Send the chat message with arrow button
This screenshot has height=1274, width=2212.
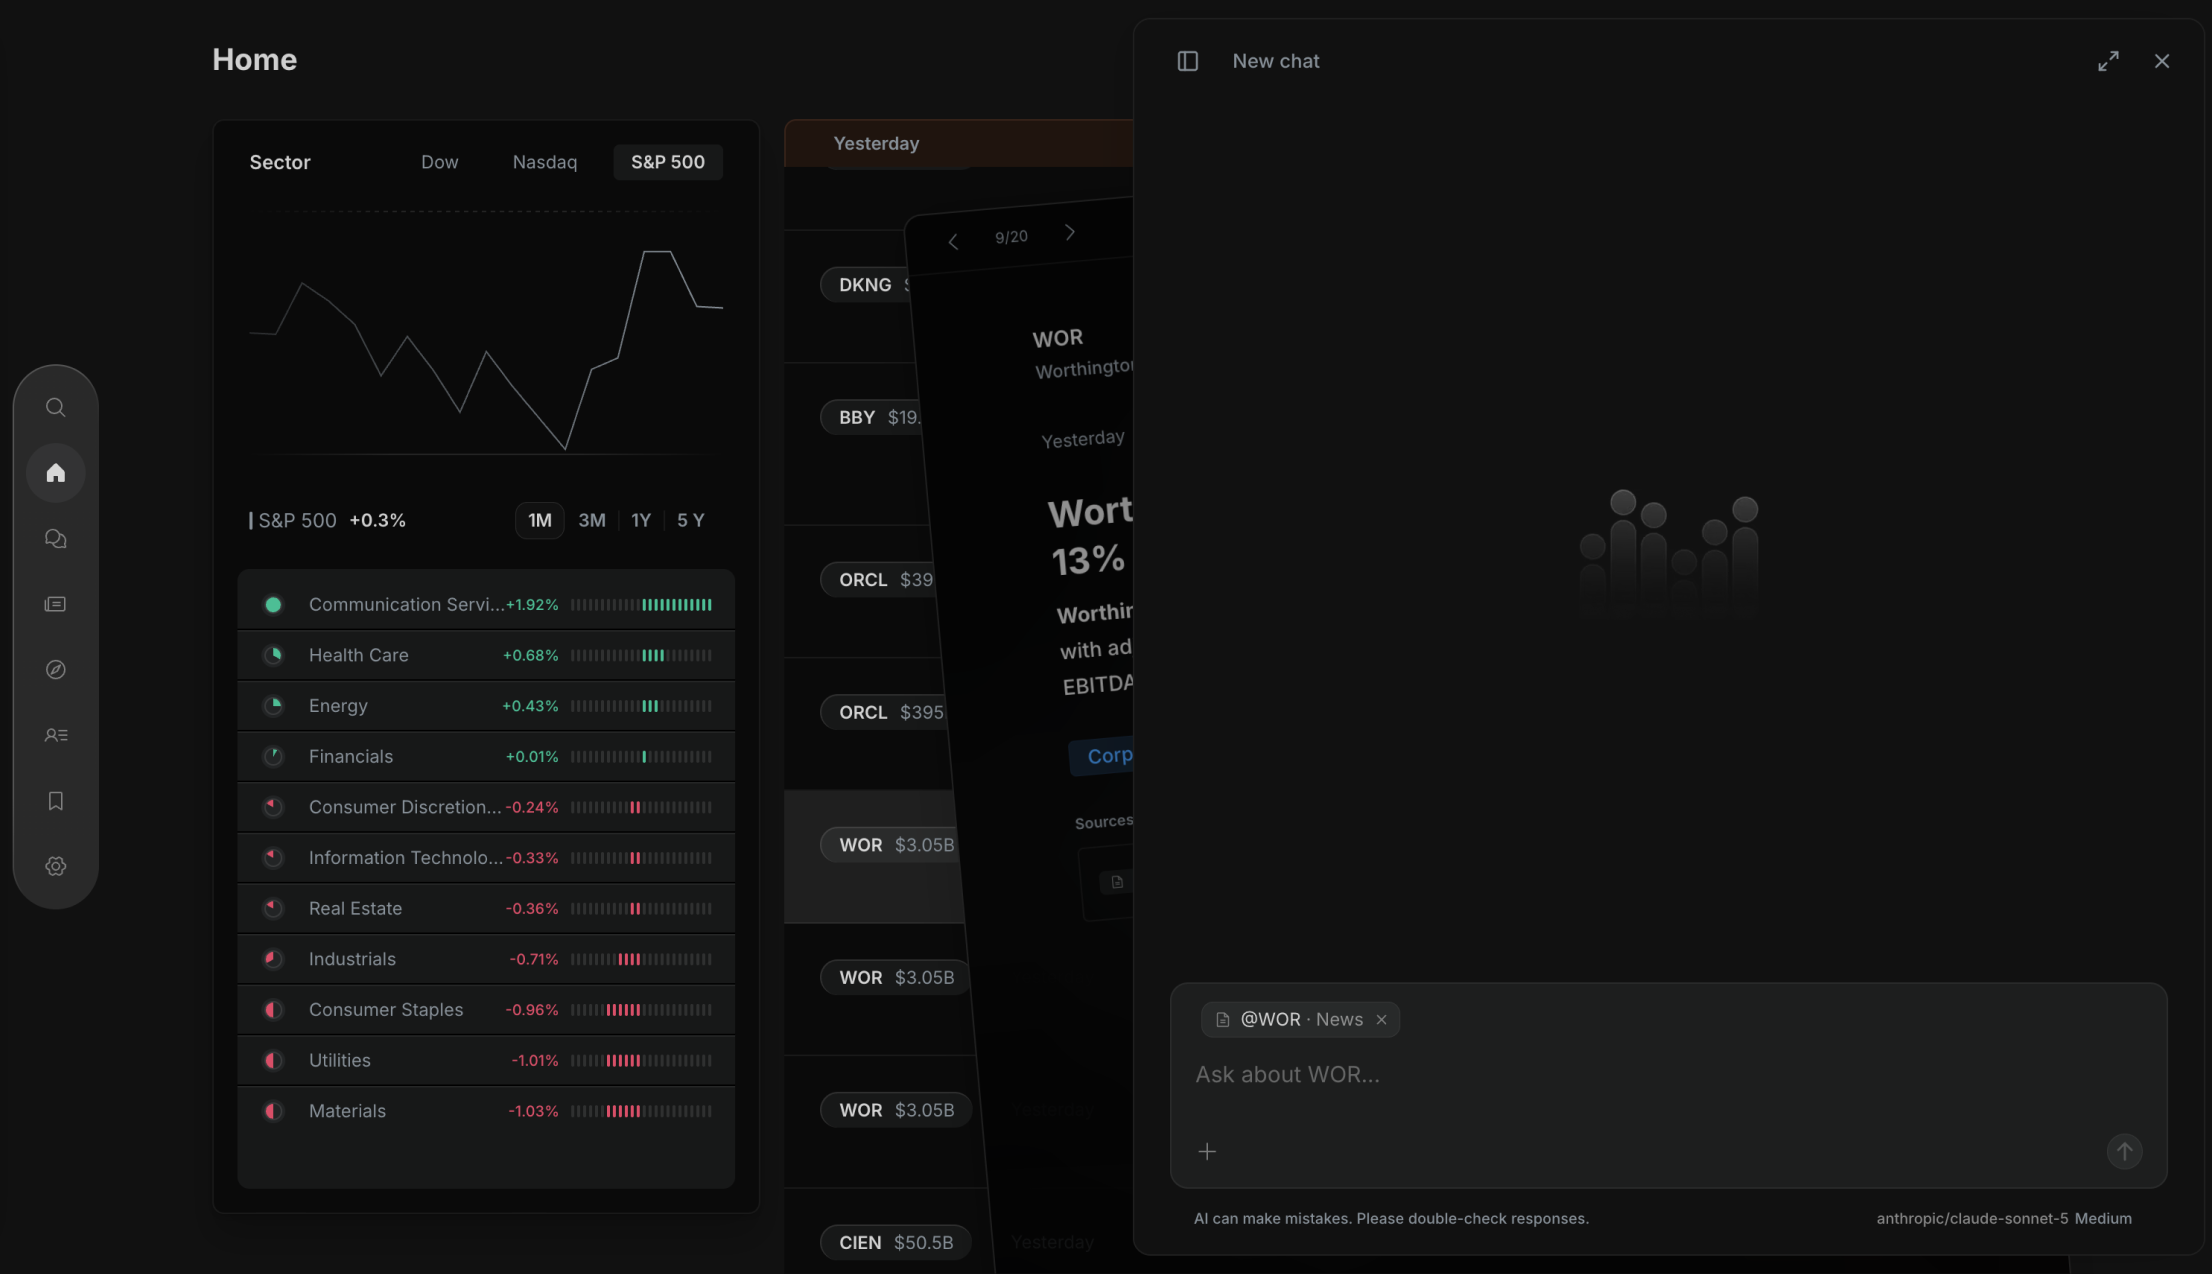[x=2124, y=1152]
